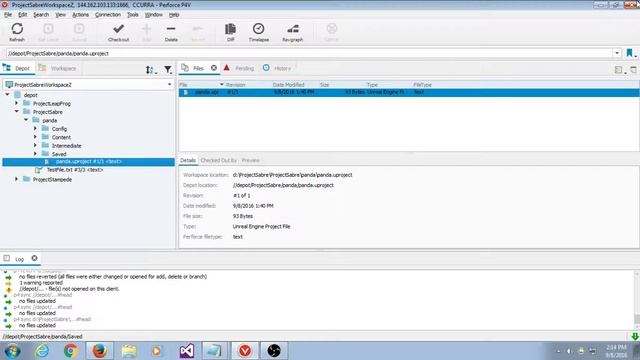
Task: Open the Window menu
Action: [x=153, y=15]
